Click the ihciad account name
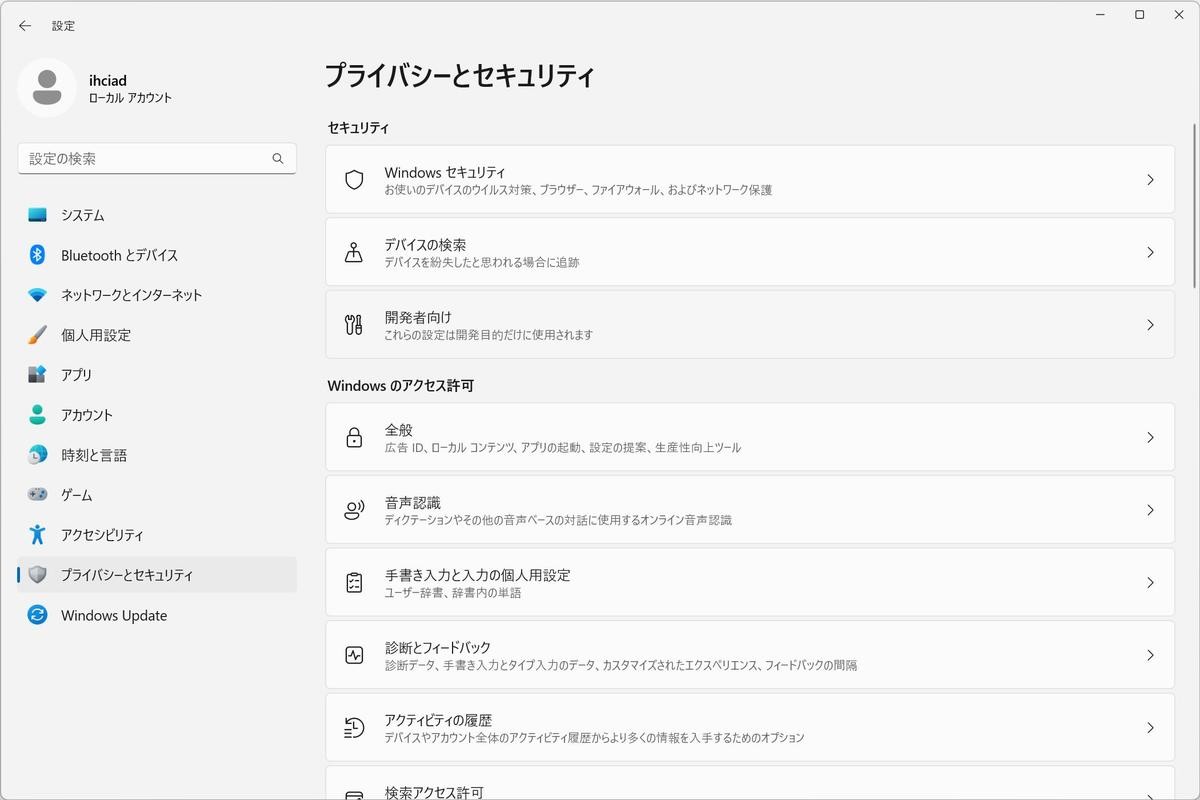 108,80
